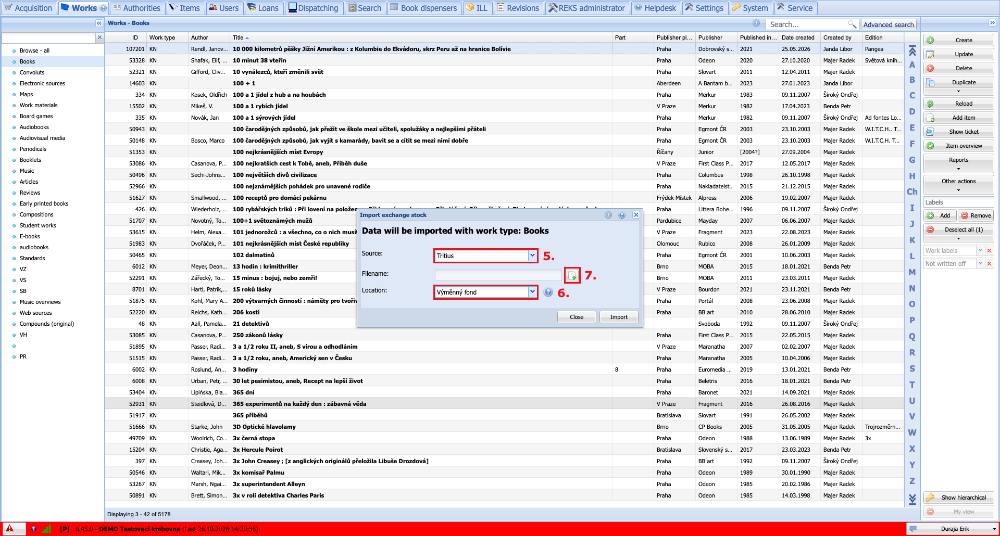The width and height of the screenshot is (1000, 536).
Task: Click the magnifier icon in the Search box
Action: [852, 24]
